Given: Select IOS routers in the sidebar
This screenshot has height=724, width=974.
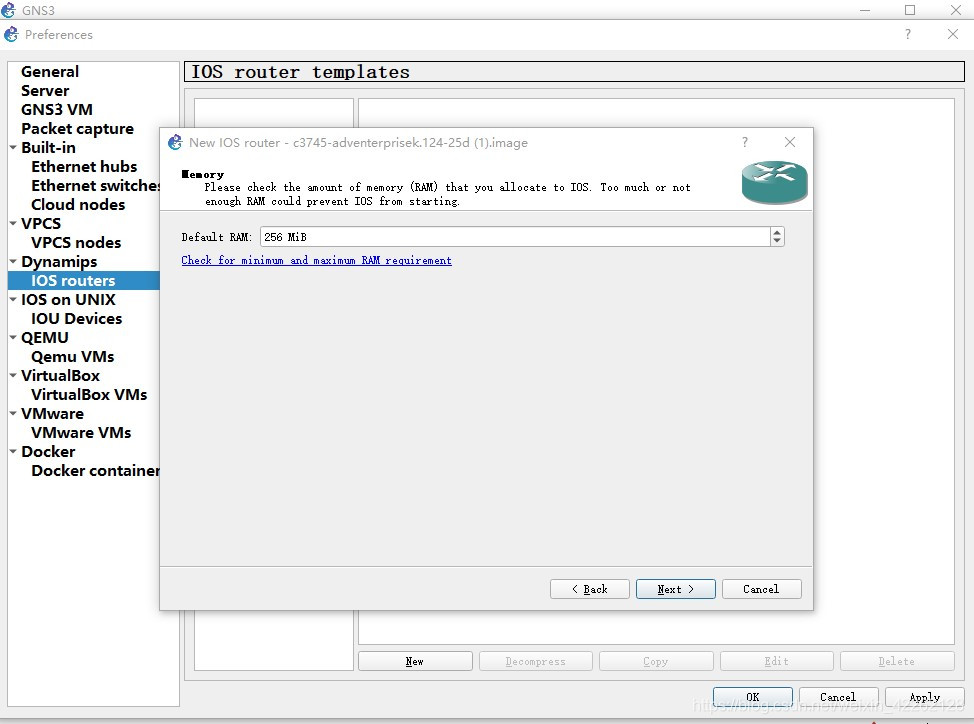Looking at the screenshot, I should tap(73, 281).
